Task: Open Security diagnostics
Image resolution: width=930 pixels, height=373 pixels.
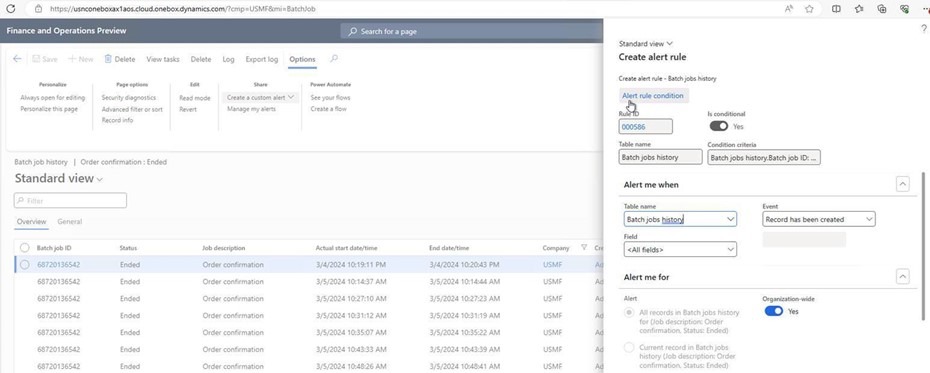Action: [x=129, y=98]
